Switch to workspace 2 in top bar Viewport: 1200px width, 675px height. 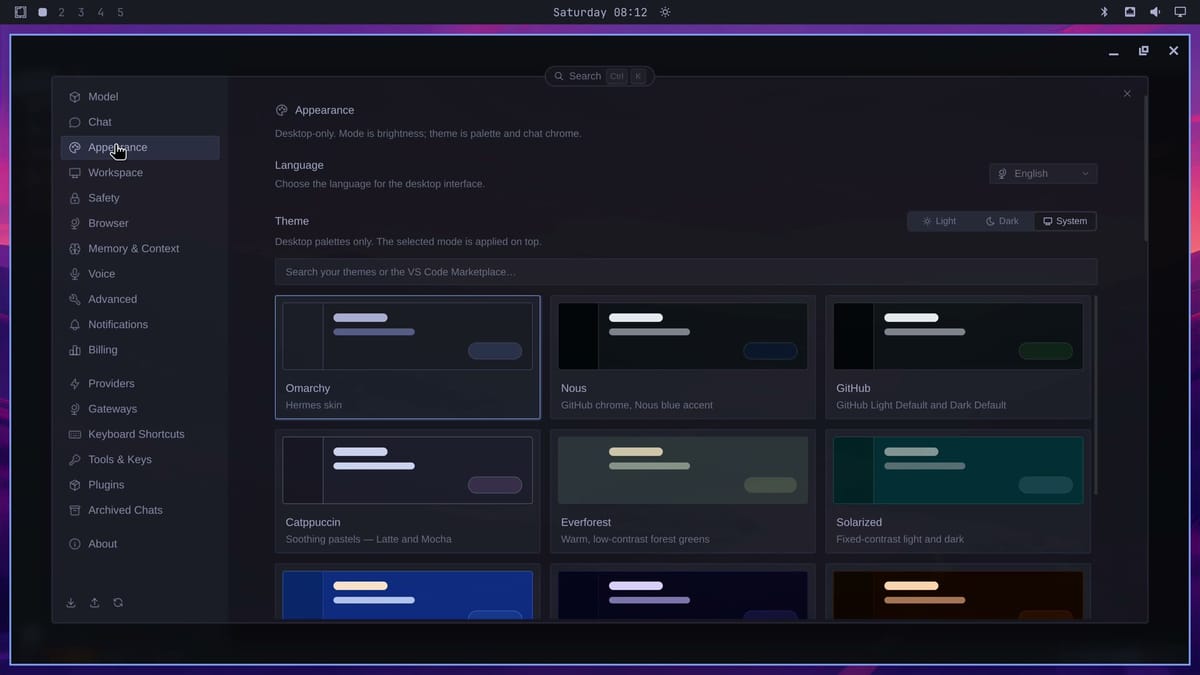[x=62, y=12]
